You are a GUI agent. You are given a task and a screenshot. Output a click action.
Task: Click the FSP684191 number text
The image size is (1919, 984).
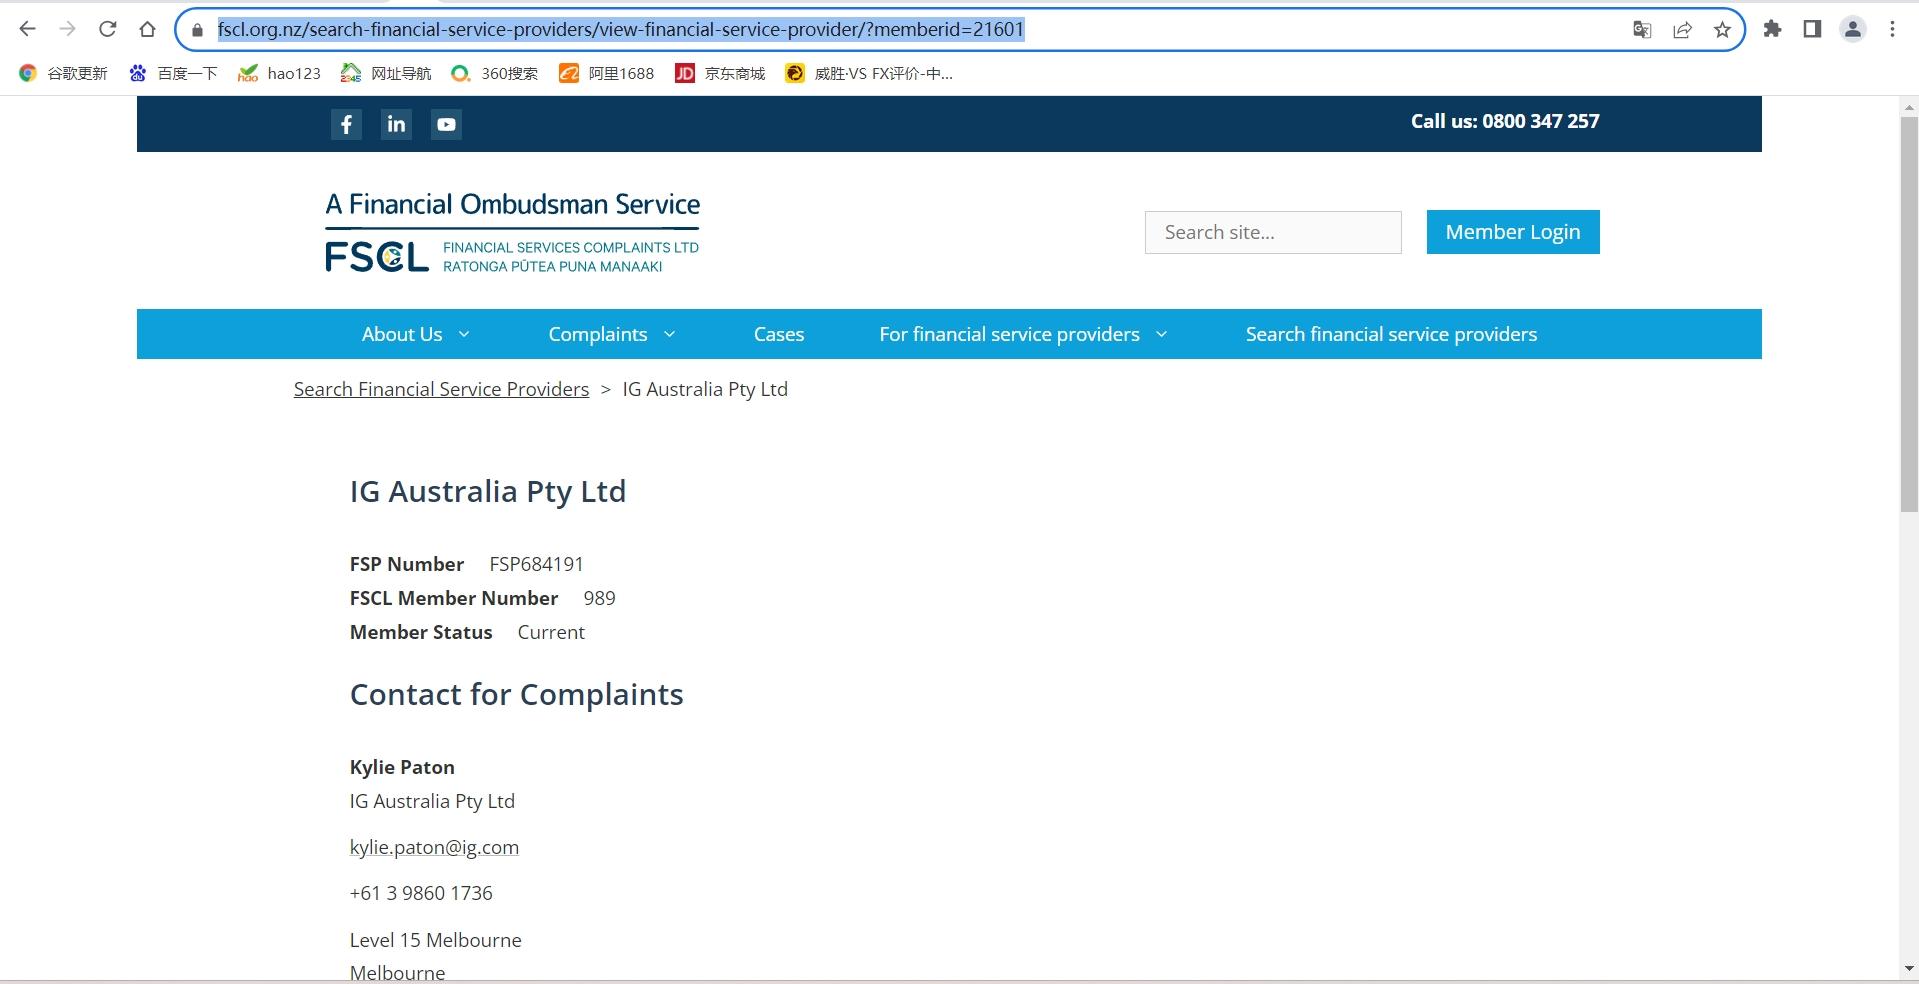pos(536,564)
